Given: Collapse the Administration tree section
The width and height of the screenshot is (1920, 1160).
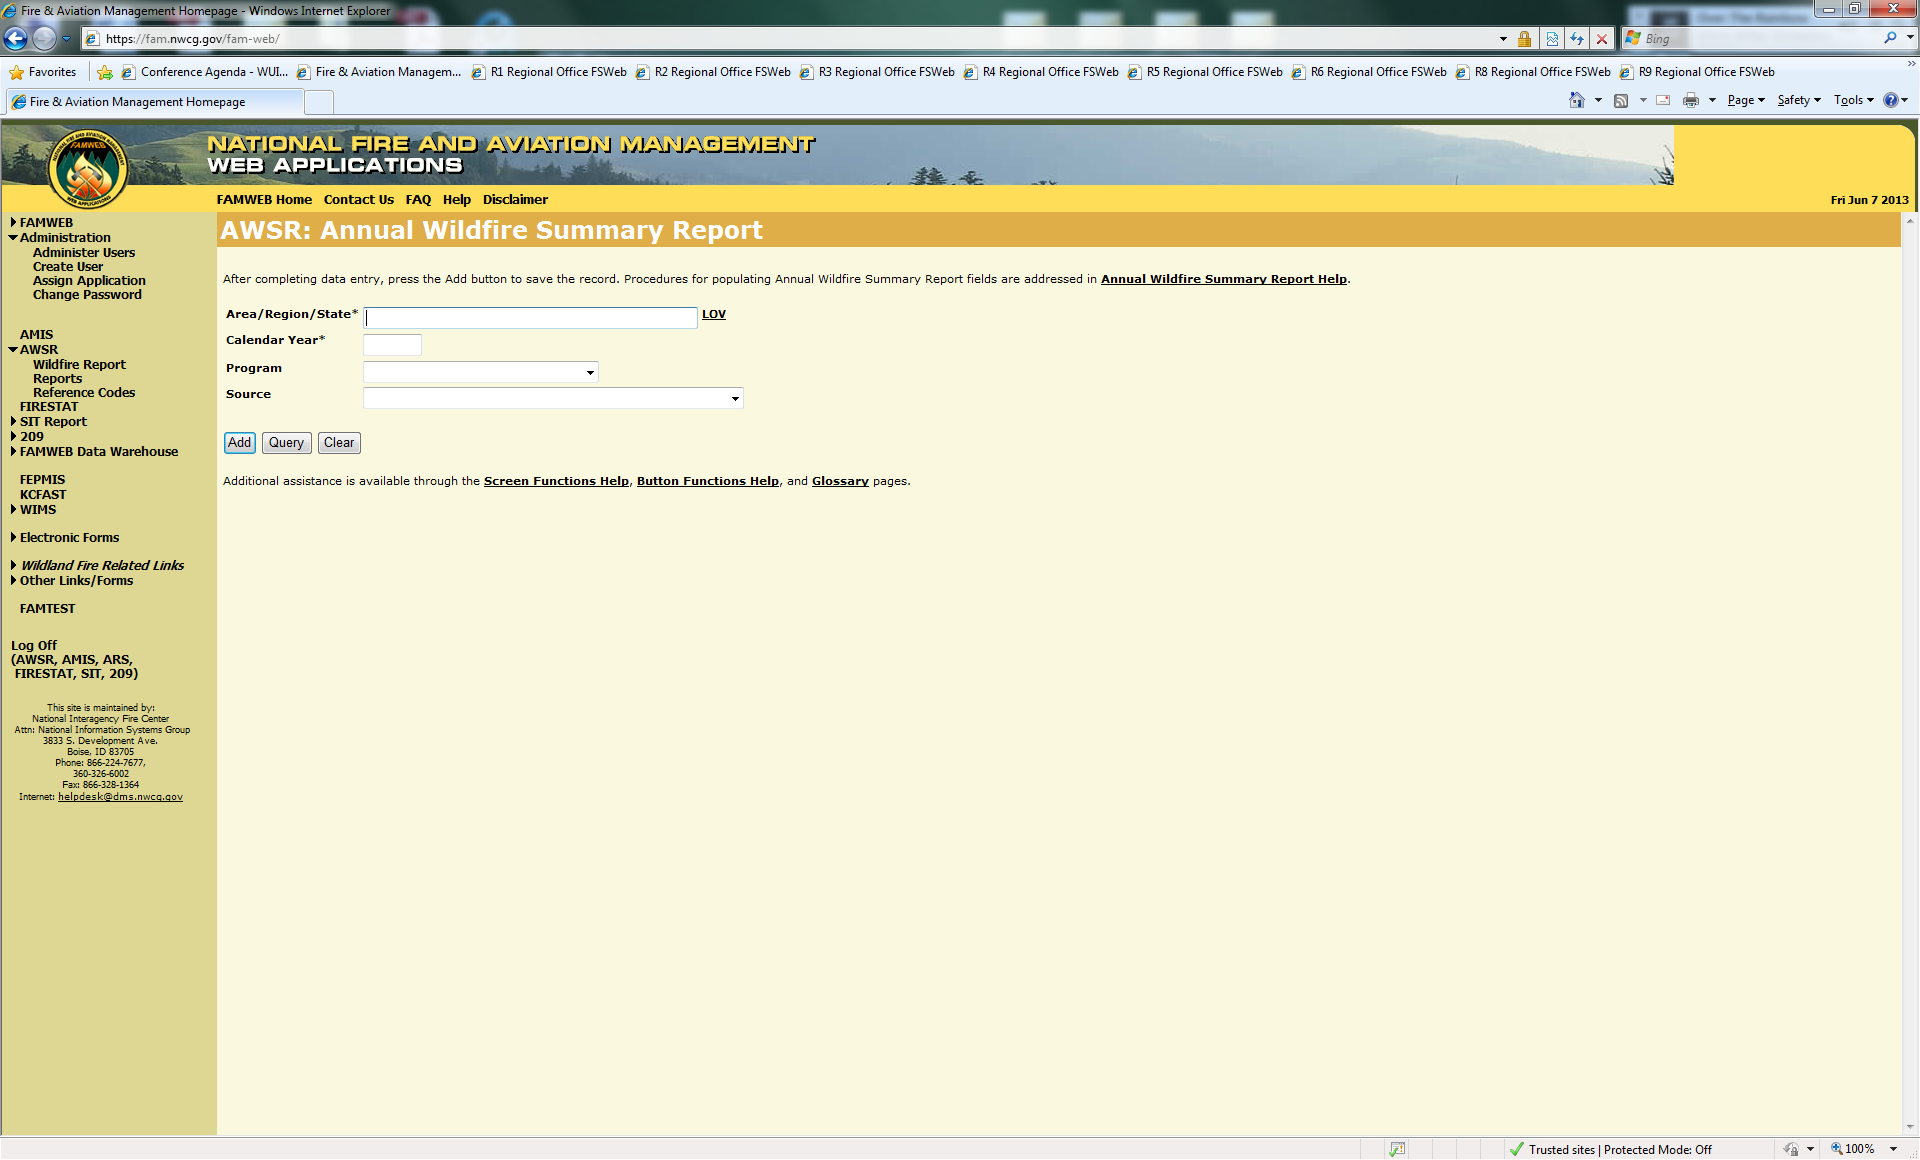Looking at the screenshot, I should (14, 238).
